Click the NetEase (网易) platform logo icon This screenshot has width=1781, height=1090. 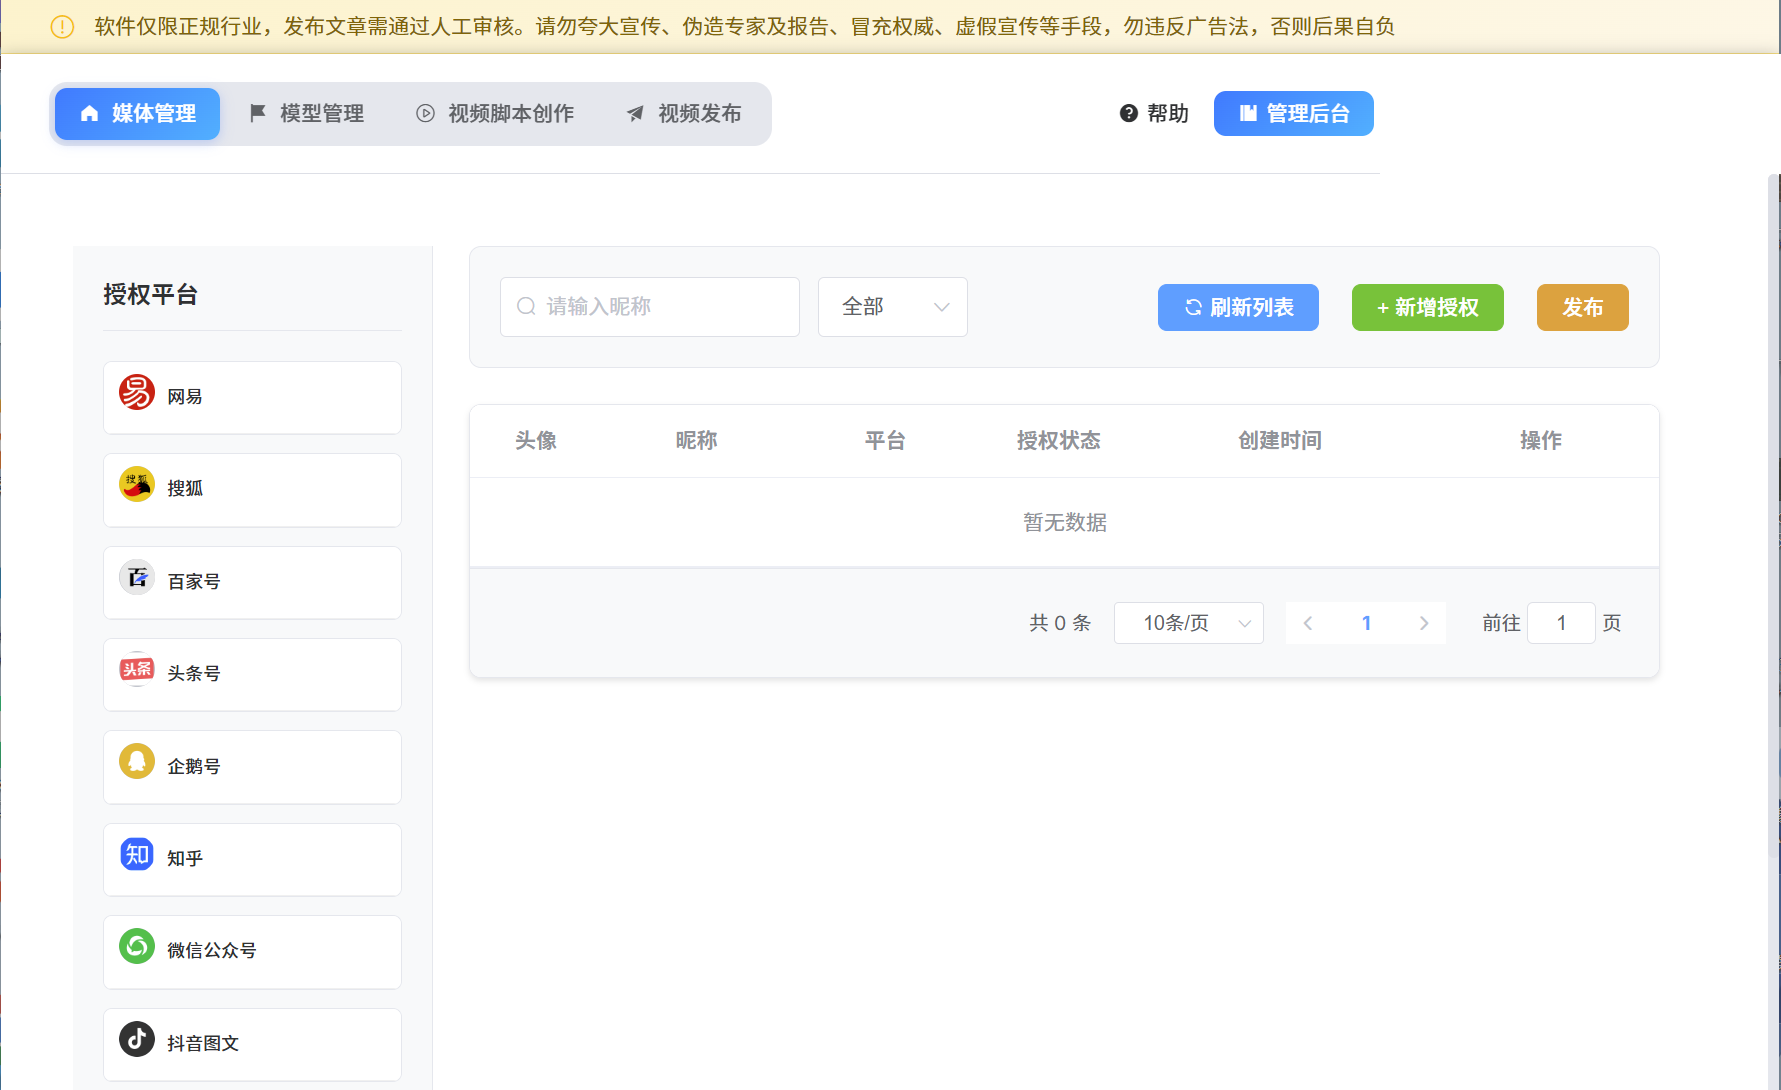click(137, 392)
